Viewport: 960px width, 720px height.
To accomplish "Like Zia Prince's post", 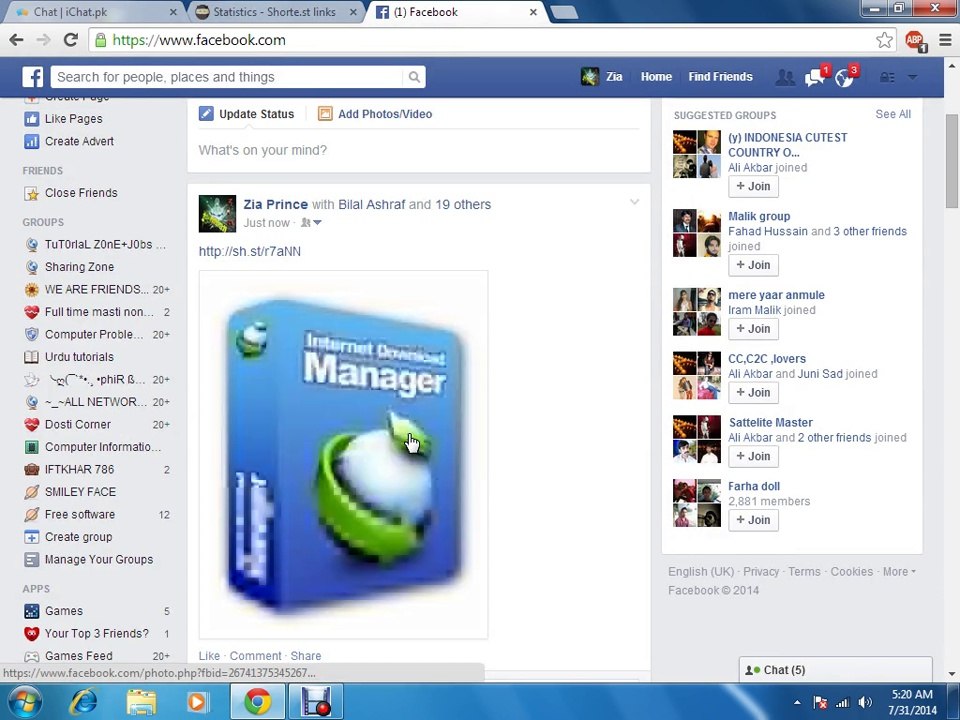I will click(209, 656).
